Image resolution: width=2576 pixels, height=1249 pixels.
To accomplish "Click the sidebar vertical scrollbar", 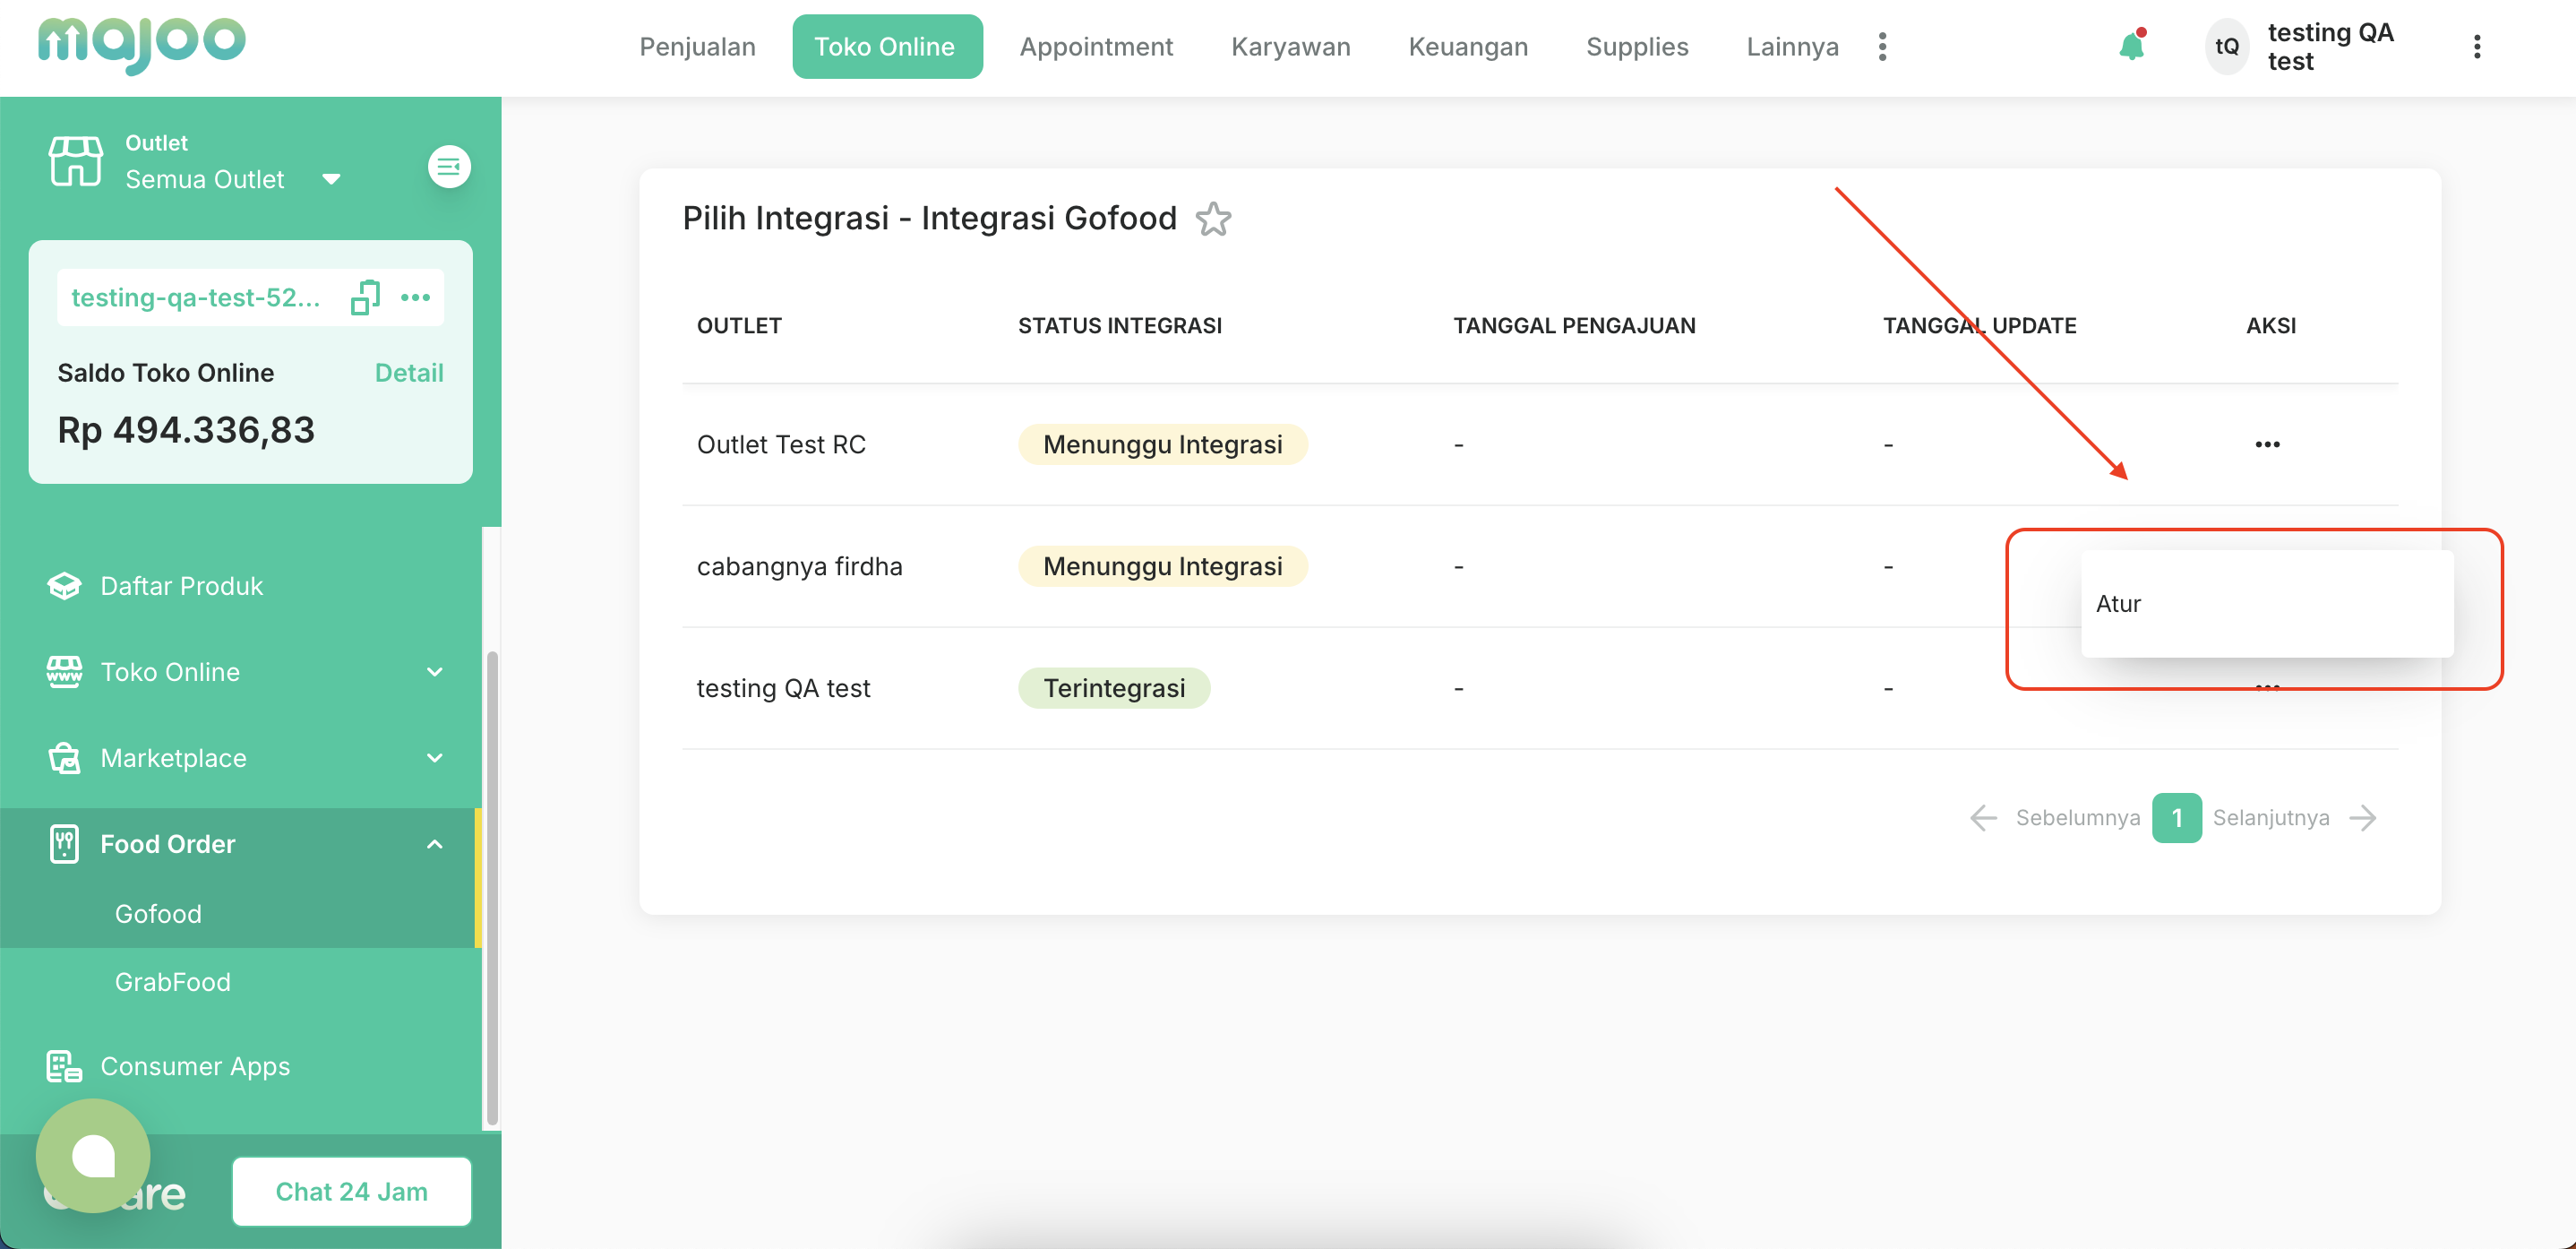I will click(491, 888).
